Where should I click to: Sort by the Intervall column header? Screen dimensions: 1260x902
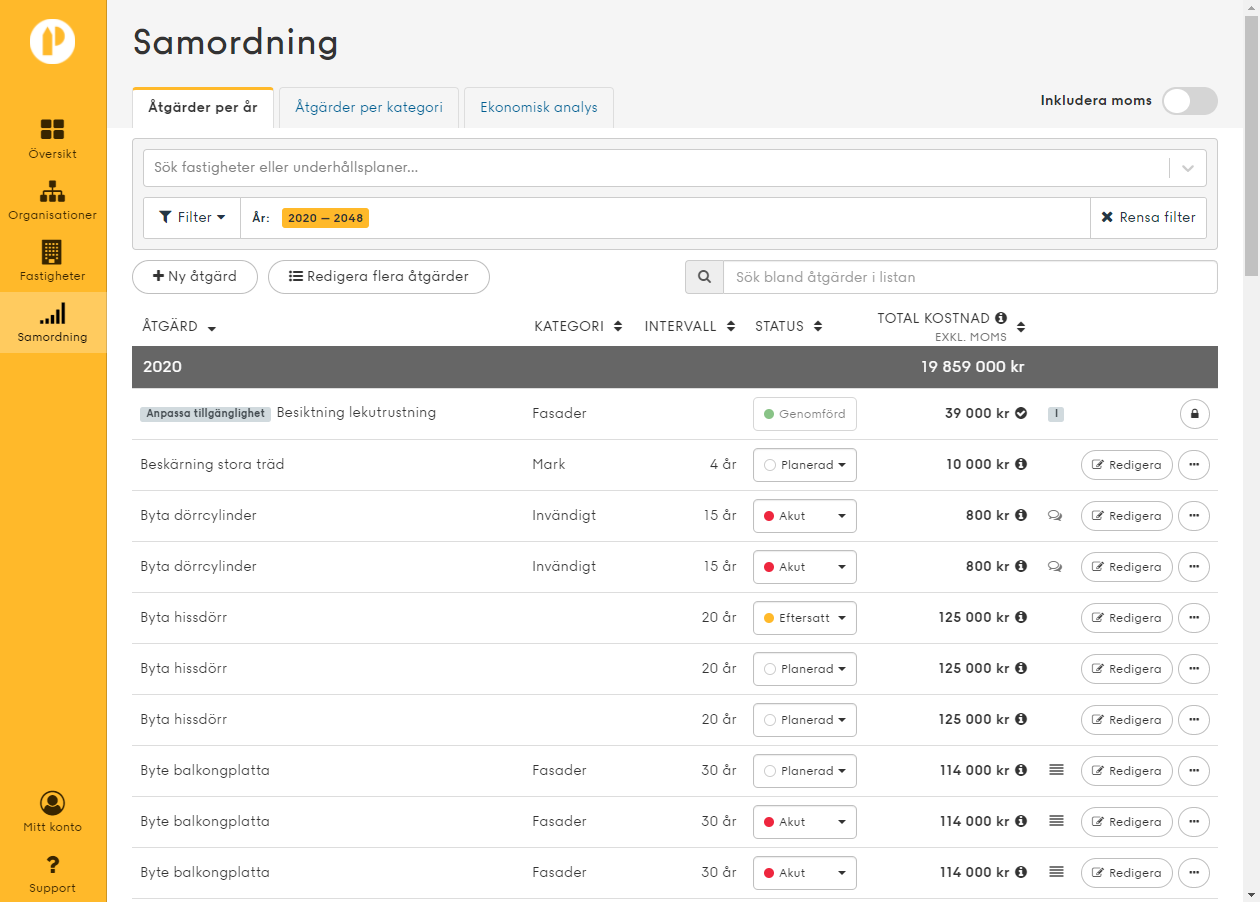(x=690, y=326)
